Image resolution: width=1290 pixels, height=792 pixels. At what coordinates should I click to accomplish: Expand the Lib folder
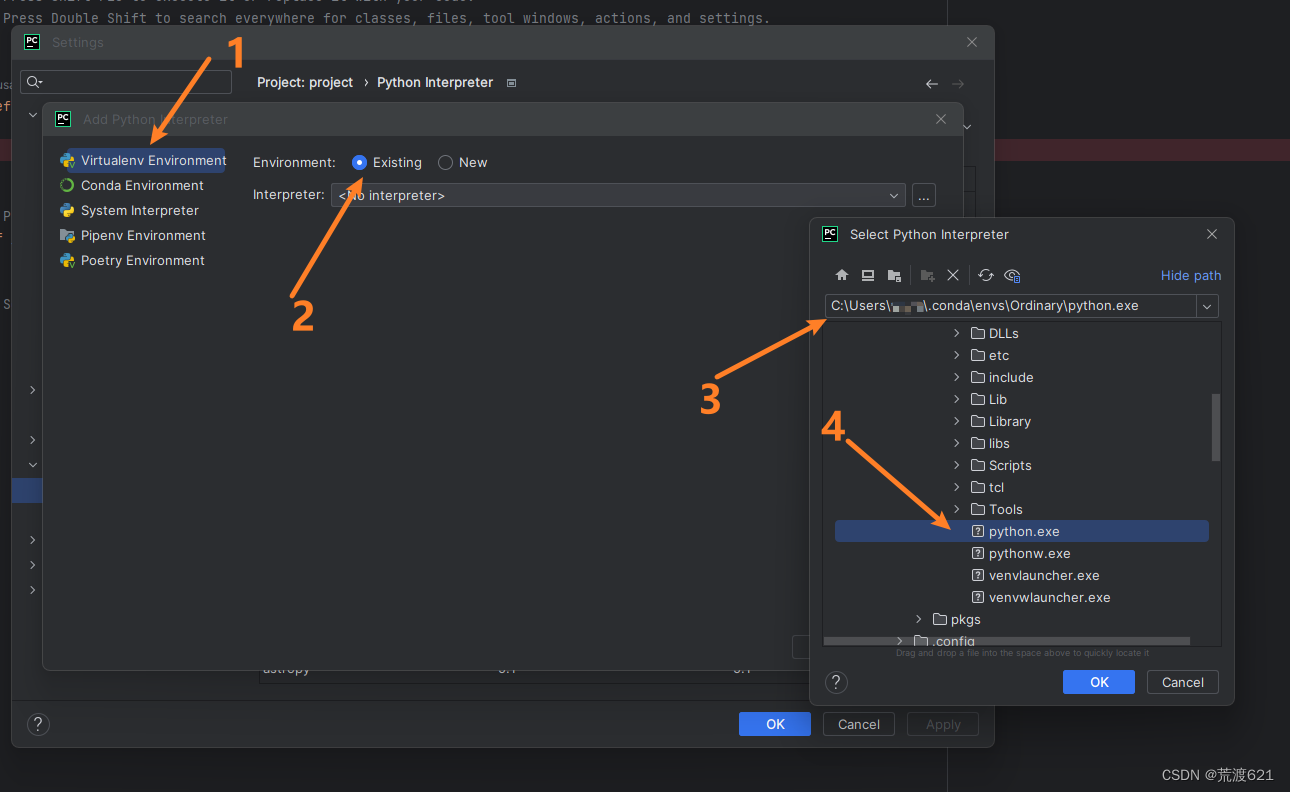point(956,399)
